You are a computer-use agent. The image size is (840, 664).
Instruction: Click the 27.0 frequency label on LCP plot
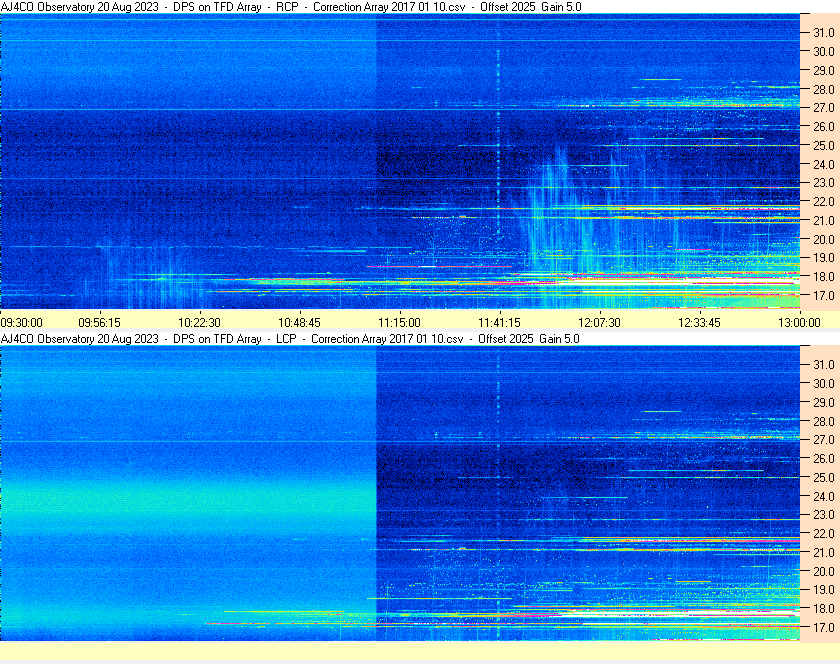coord(824,439)
